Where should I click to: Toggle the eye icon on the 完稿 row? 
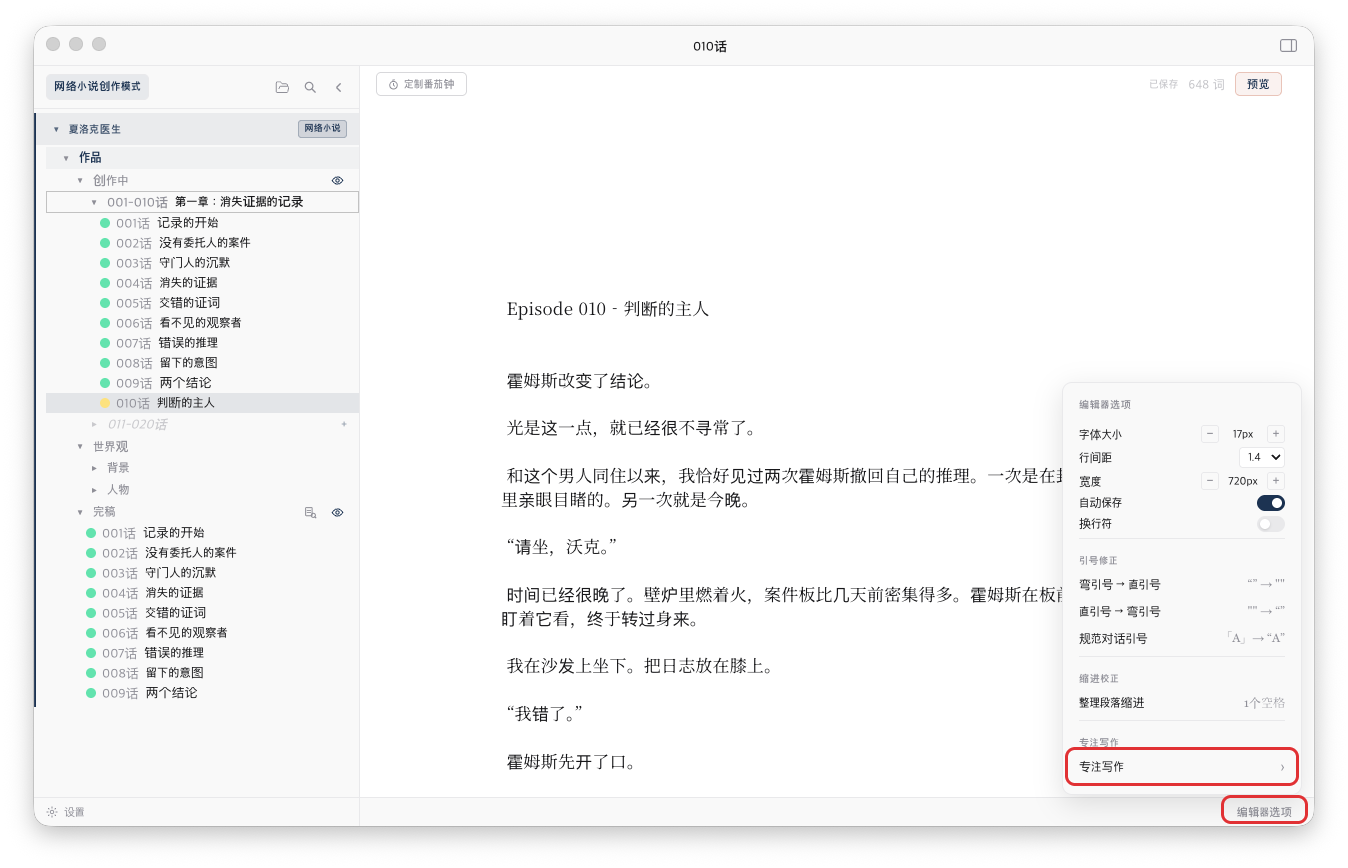(337, 512)
